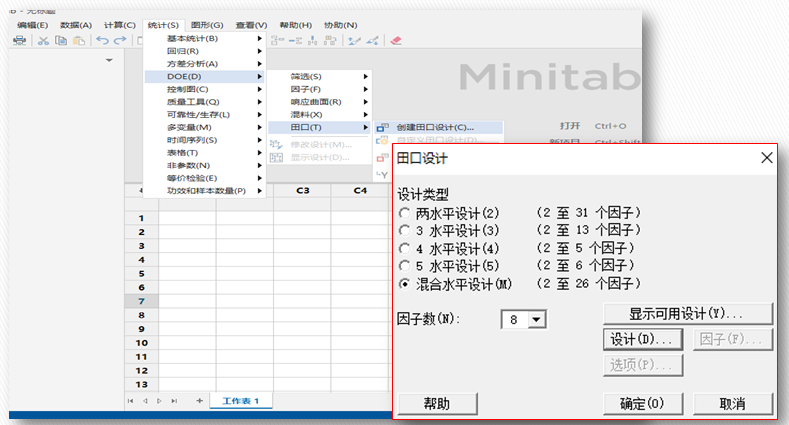Image resolution: width=789 pixels, height=425 pixels.
Task: Select the 3 水平设计(3) radio button
Action: pyautogui.click(x=405, y=231)
